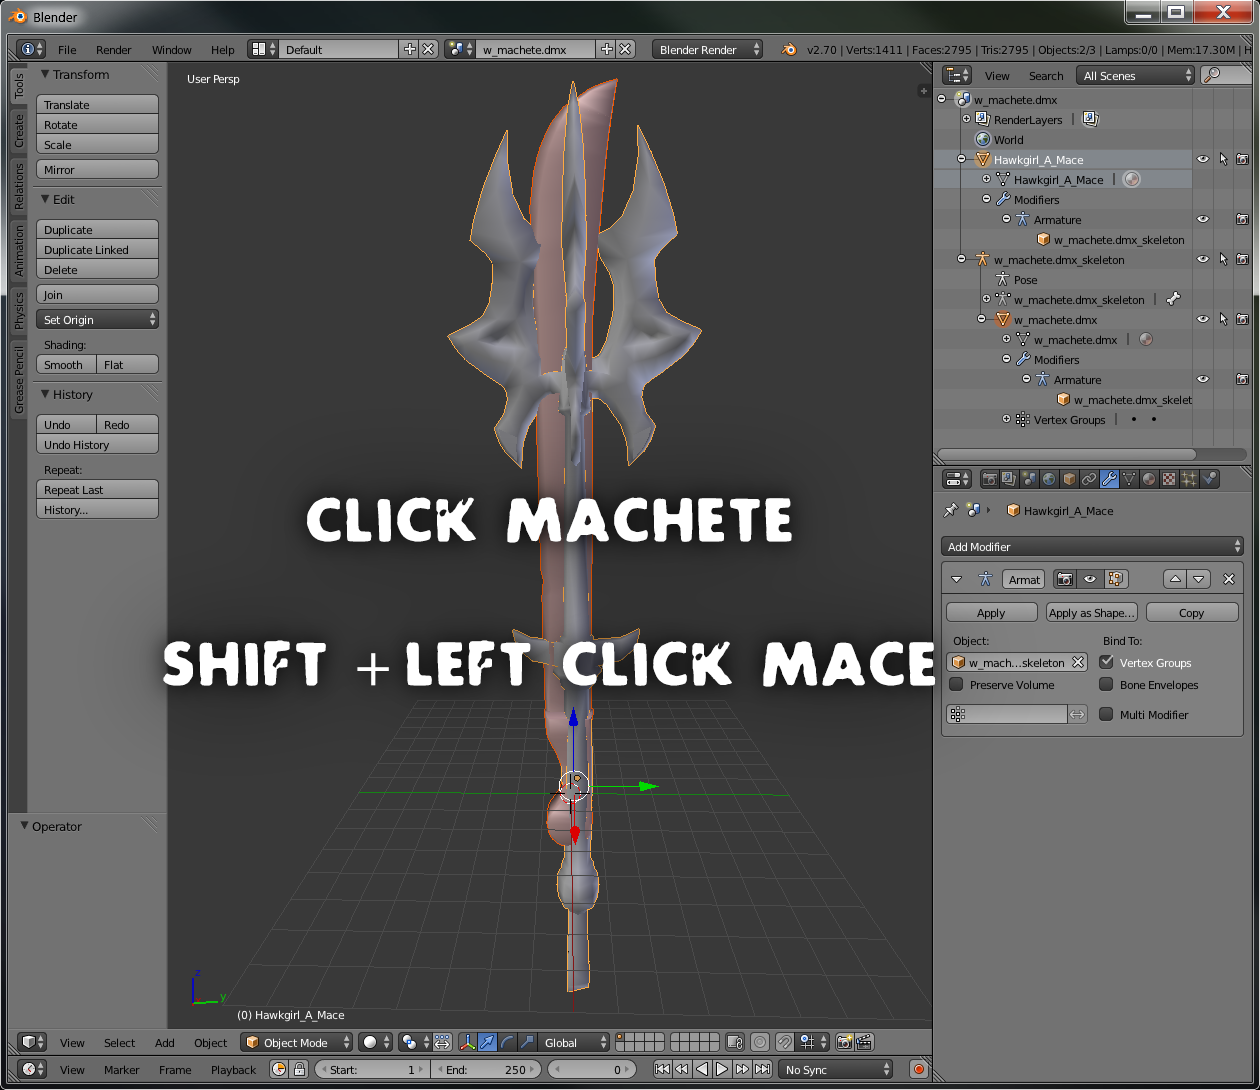The height and width of the screenshot is (1090, 1260).
Task: Click the current frame number field
Action: (592, 1069)
